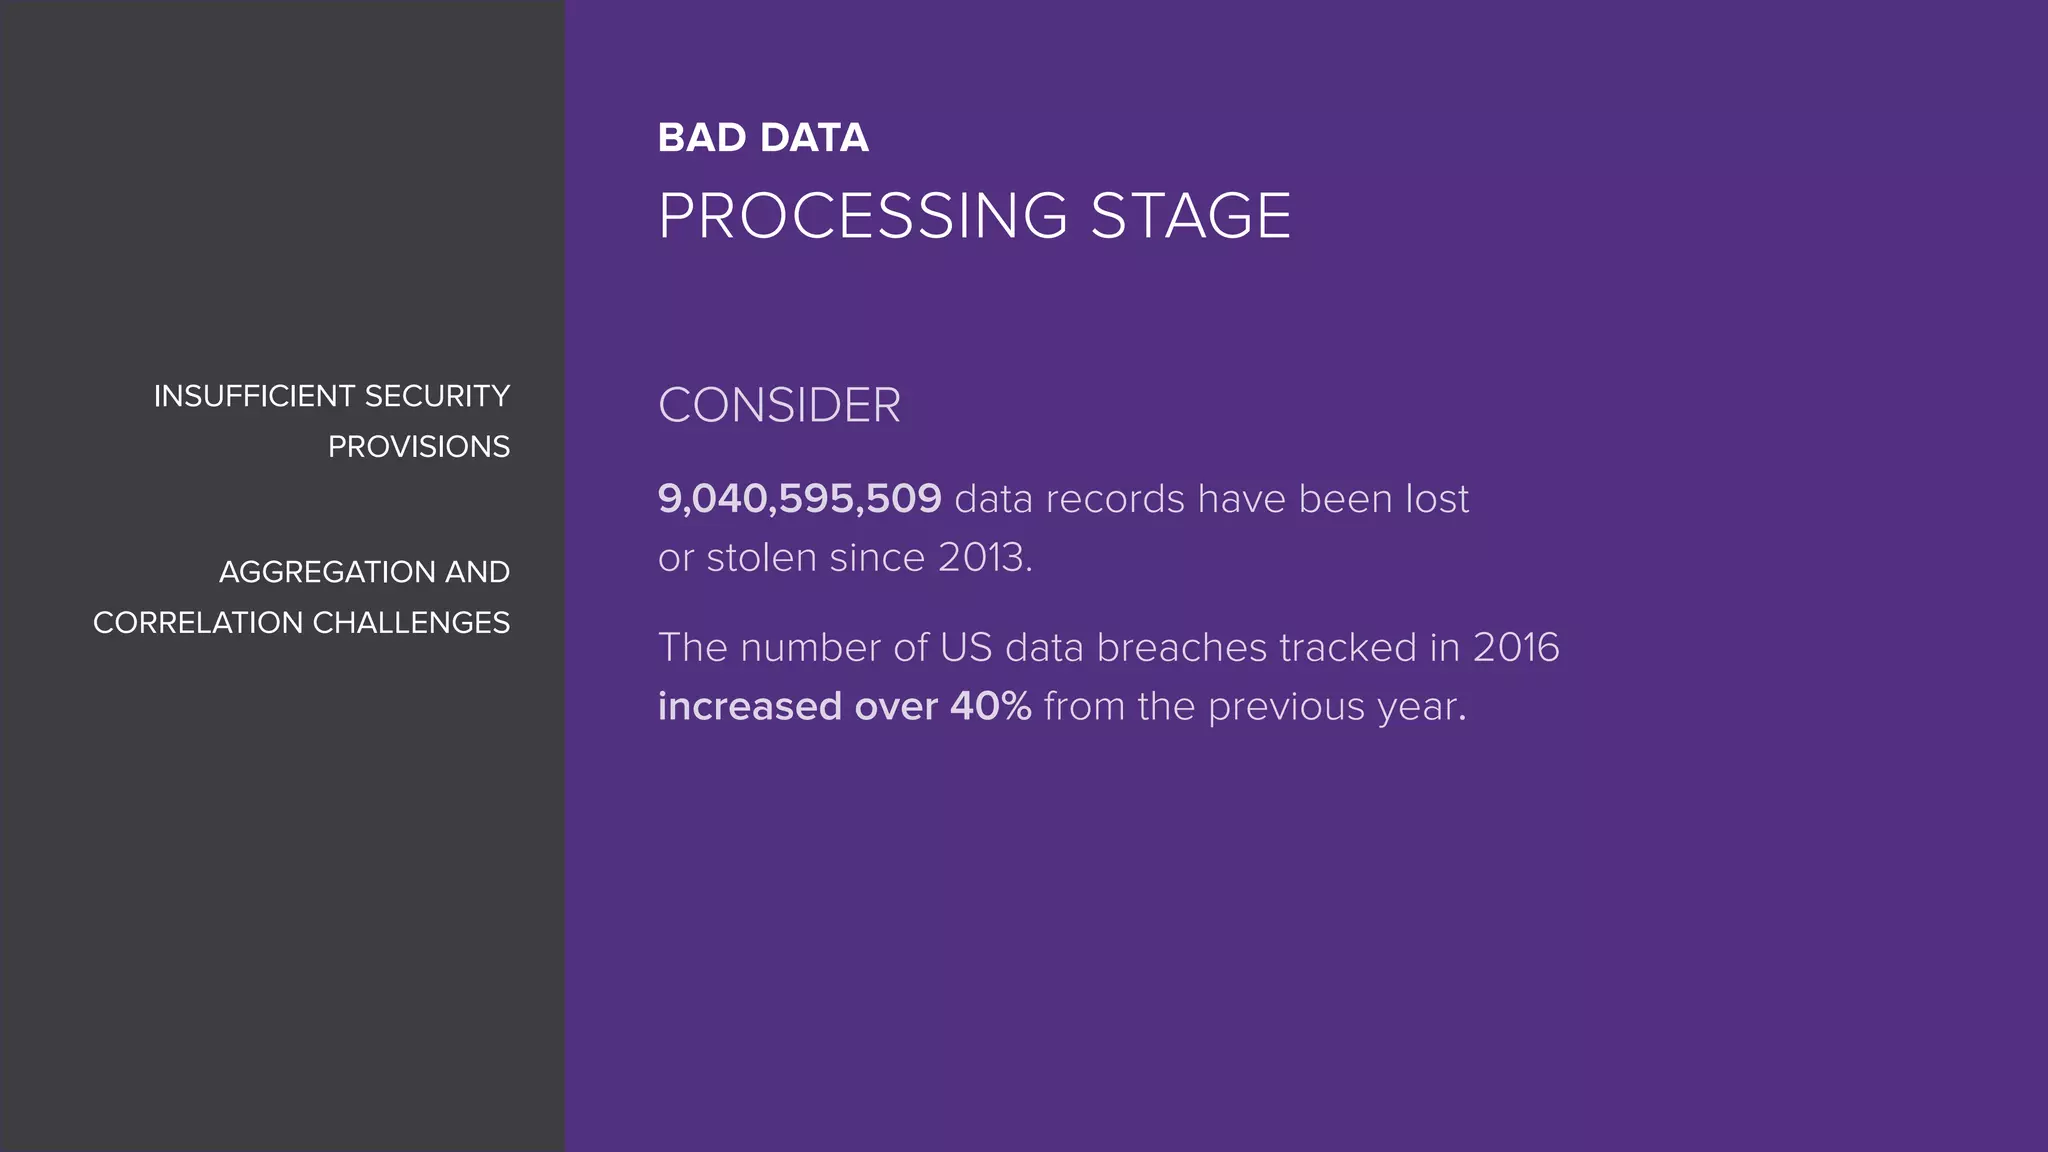This screenshot has width=2048, height=1152.
Task: Select the bold number 9,040,595,509
Action: coord(800,499)
